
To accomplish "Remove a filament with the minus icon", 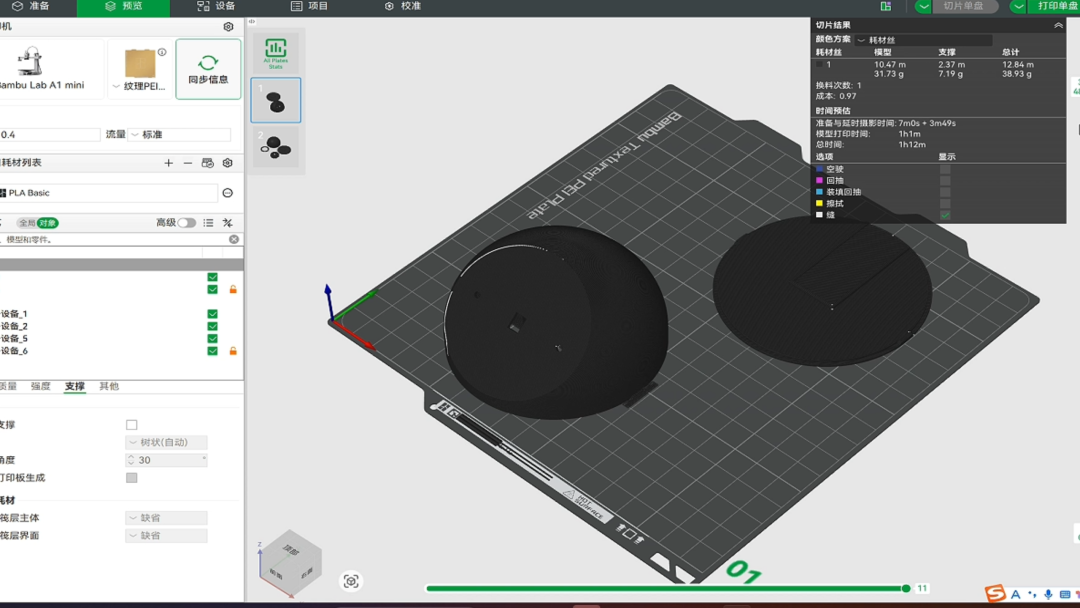I will [187, 163].
